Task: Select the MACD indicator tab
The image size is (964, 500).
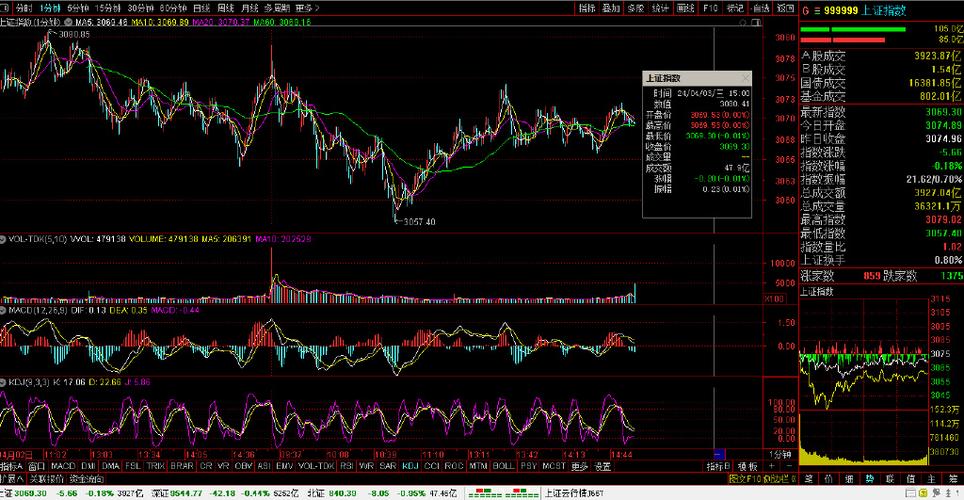Action: pos(64,467)
